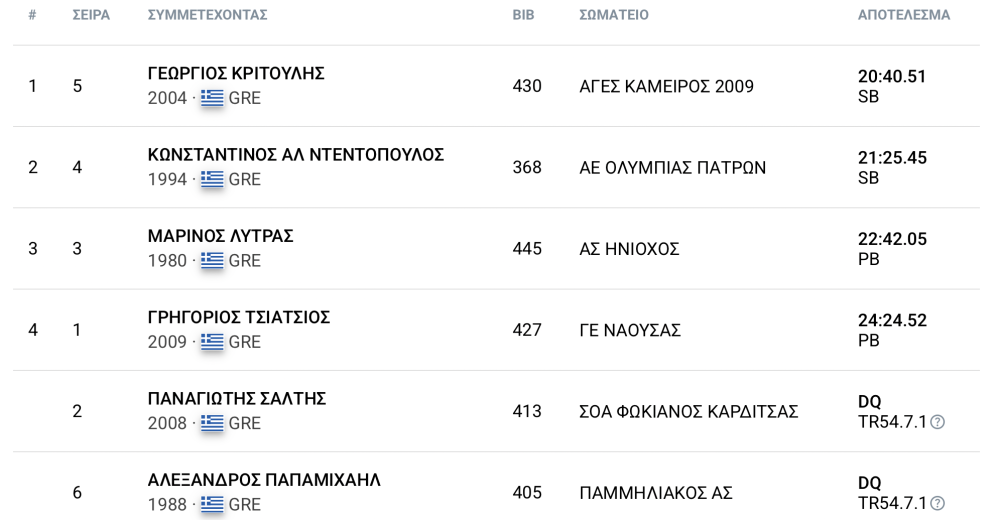Image resolution: width=1000 pixels, height=520 pixels.
Task: Open the club ΣΟΑ ΦΩΚΙΑΝΟΣ ΚΑΡΔΙΤΣΑΣ
Action: click(x=689, y=412)
